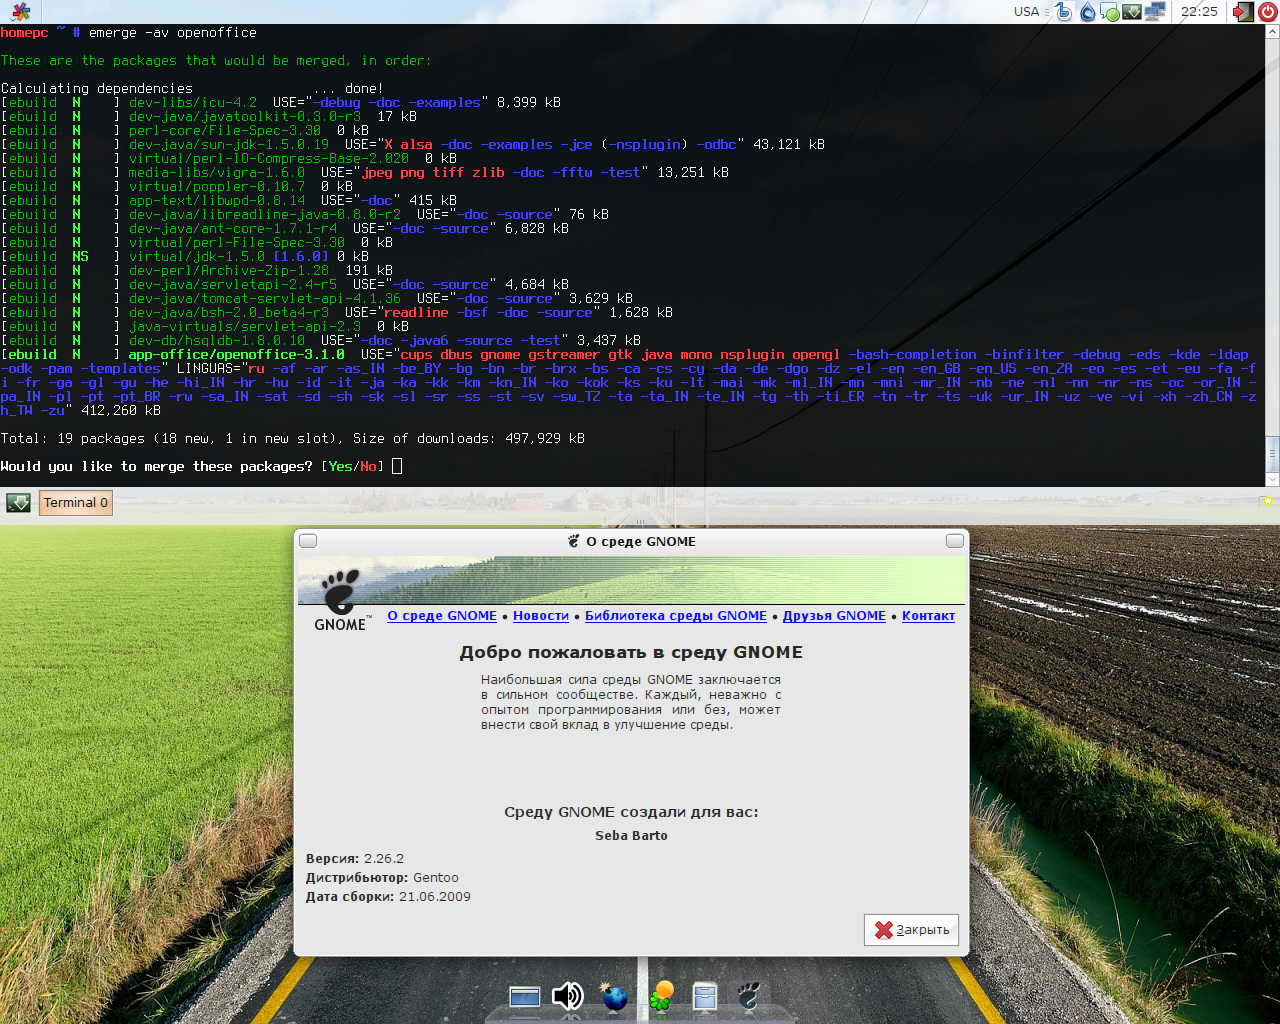Image resolution: width=1280 pixels, height=1024 pixels.
Task: Click the 'Добро пожаловать в среду GNOME' heading
Action: pyautogui.click(x=631, y=652)
